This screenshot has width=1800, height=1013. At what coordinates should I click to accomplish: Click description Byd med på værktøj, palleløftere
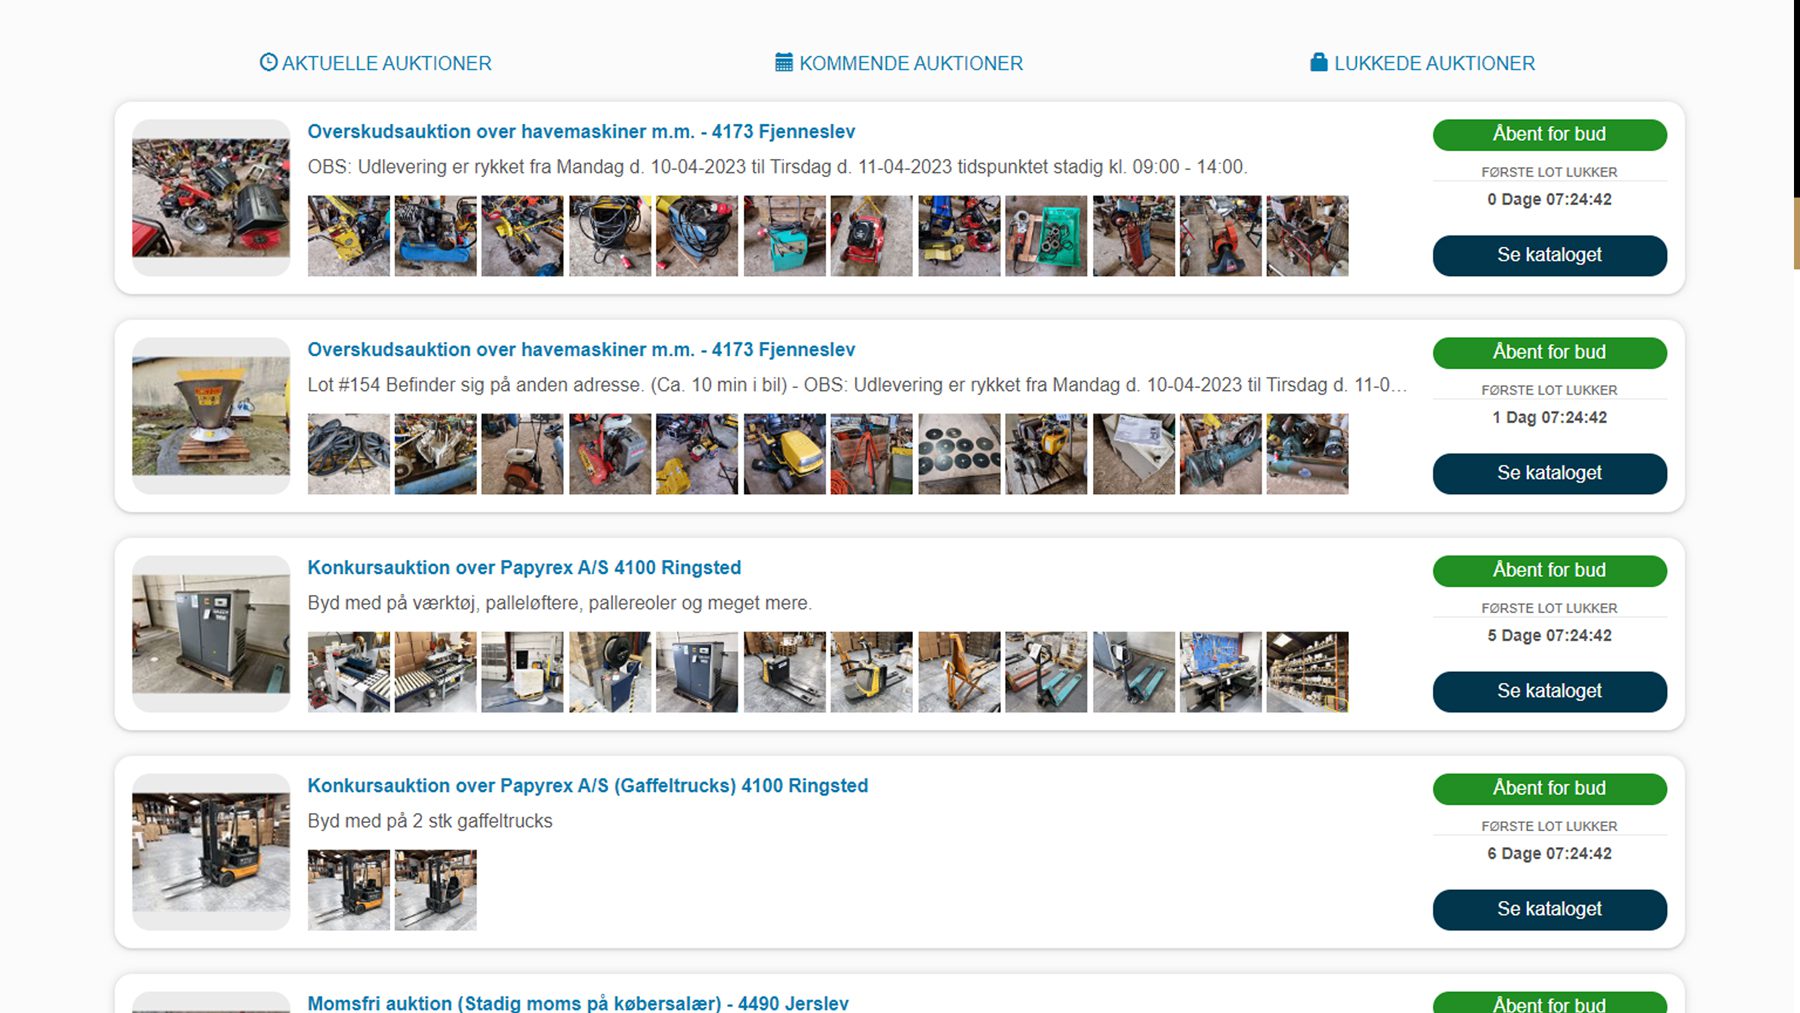[559, 603]
